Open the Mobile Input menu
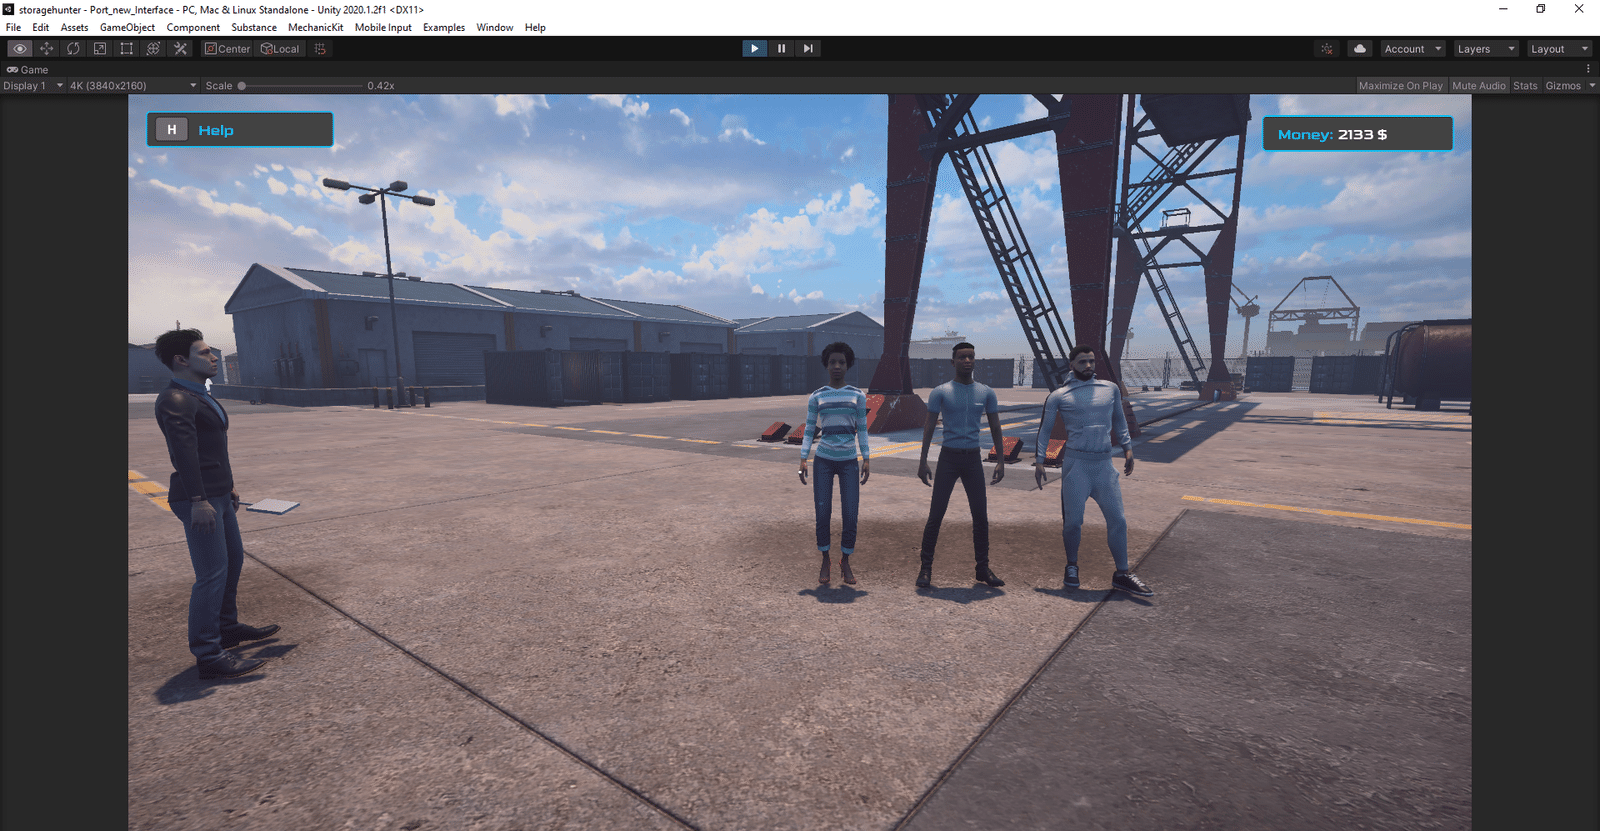This screenshot has width=1600, height=831. point(383,27)
